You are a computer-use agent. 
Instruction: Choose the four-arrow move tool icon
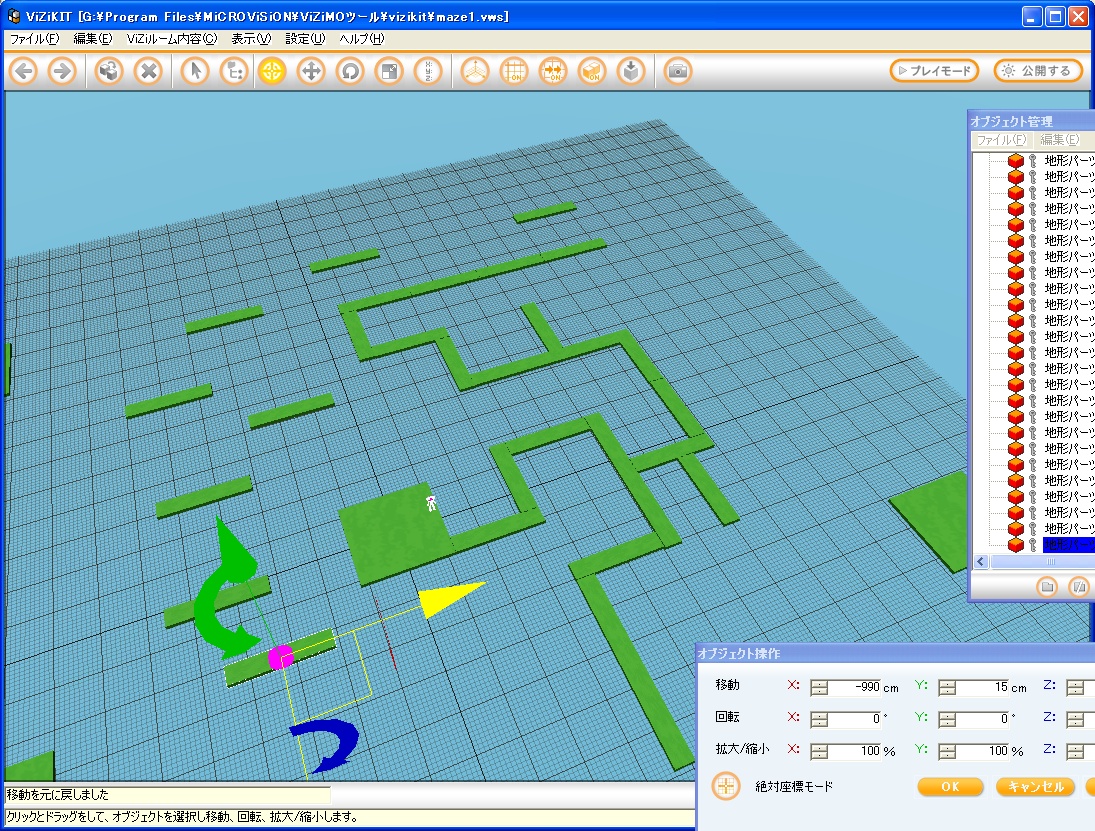pyautogui.click(x=311, y=71)
